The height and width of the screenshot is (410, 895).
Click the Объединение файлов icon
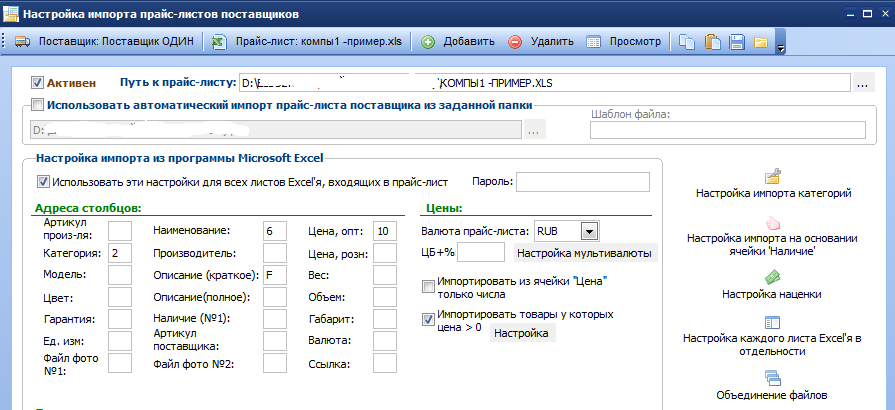772,378
